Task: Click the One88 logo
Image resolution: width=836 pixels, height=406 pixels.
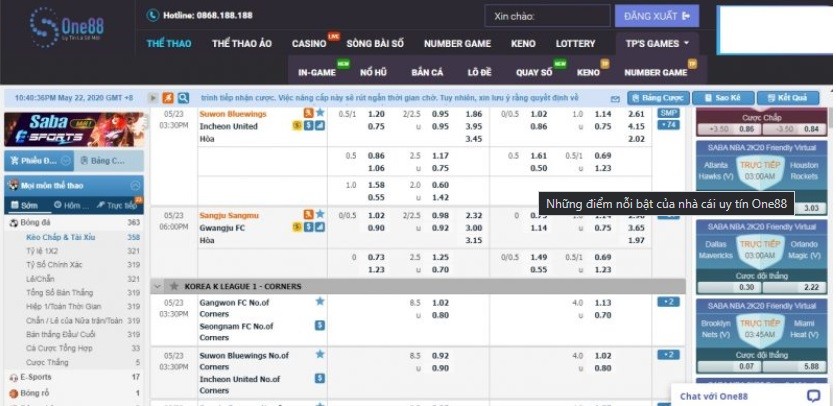Action: pyautogui.click(x=67, y=27)
